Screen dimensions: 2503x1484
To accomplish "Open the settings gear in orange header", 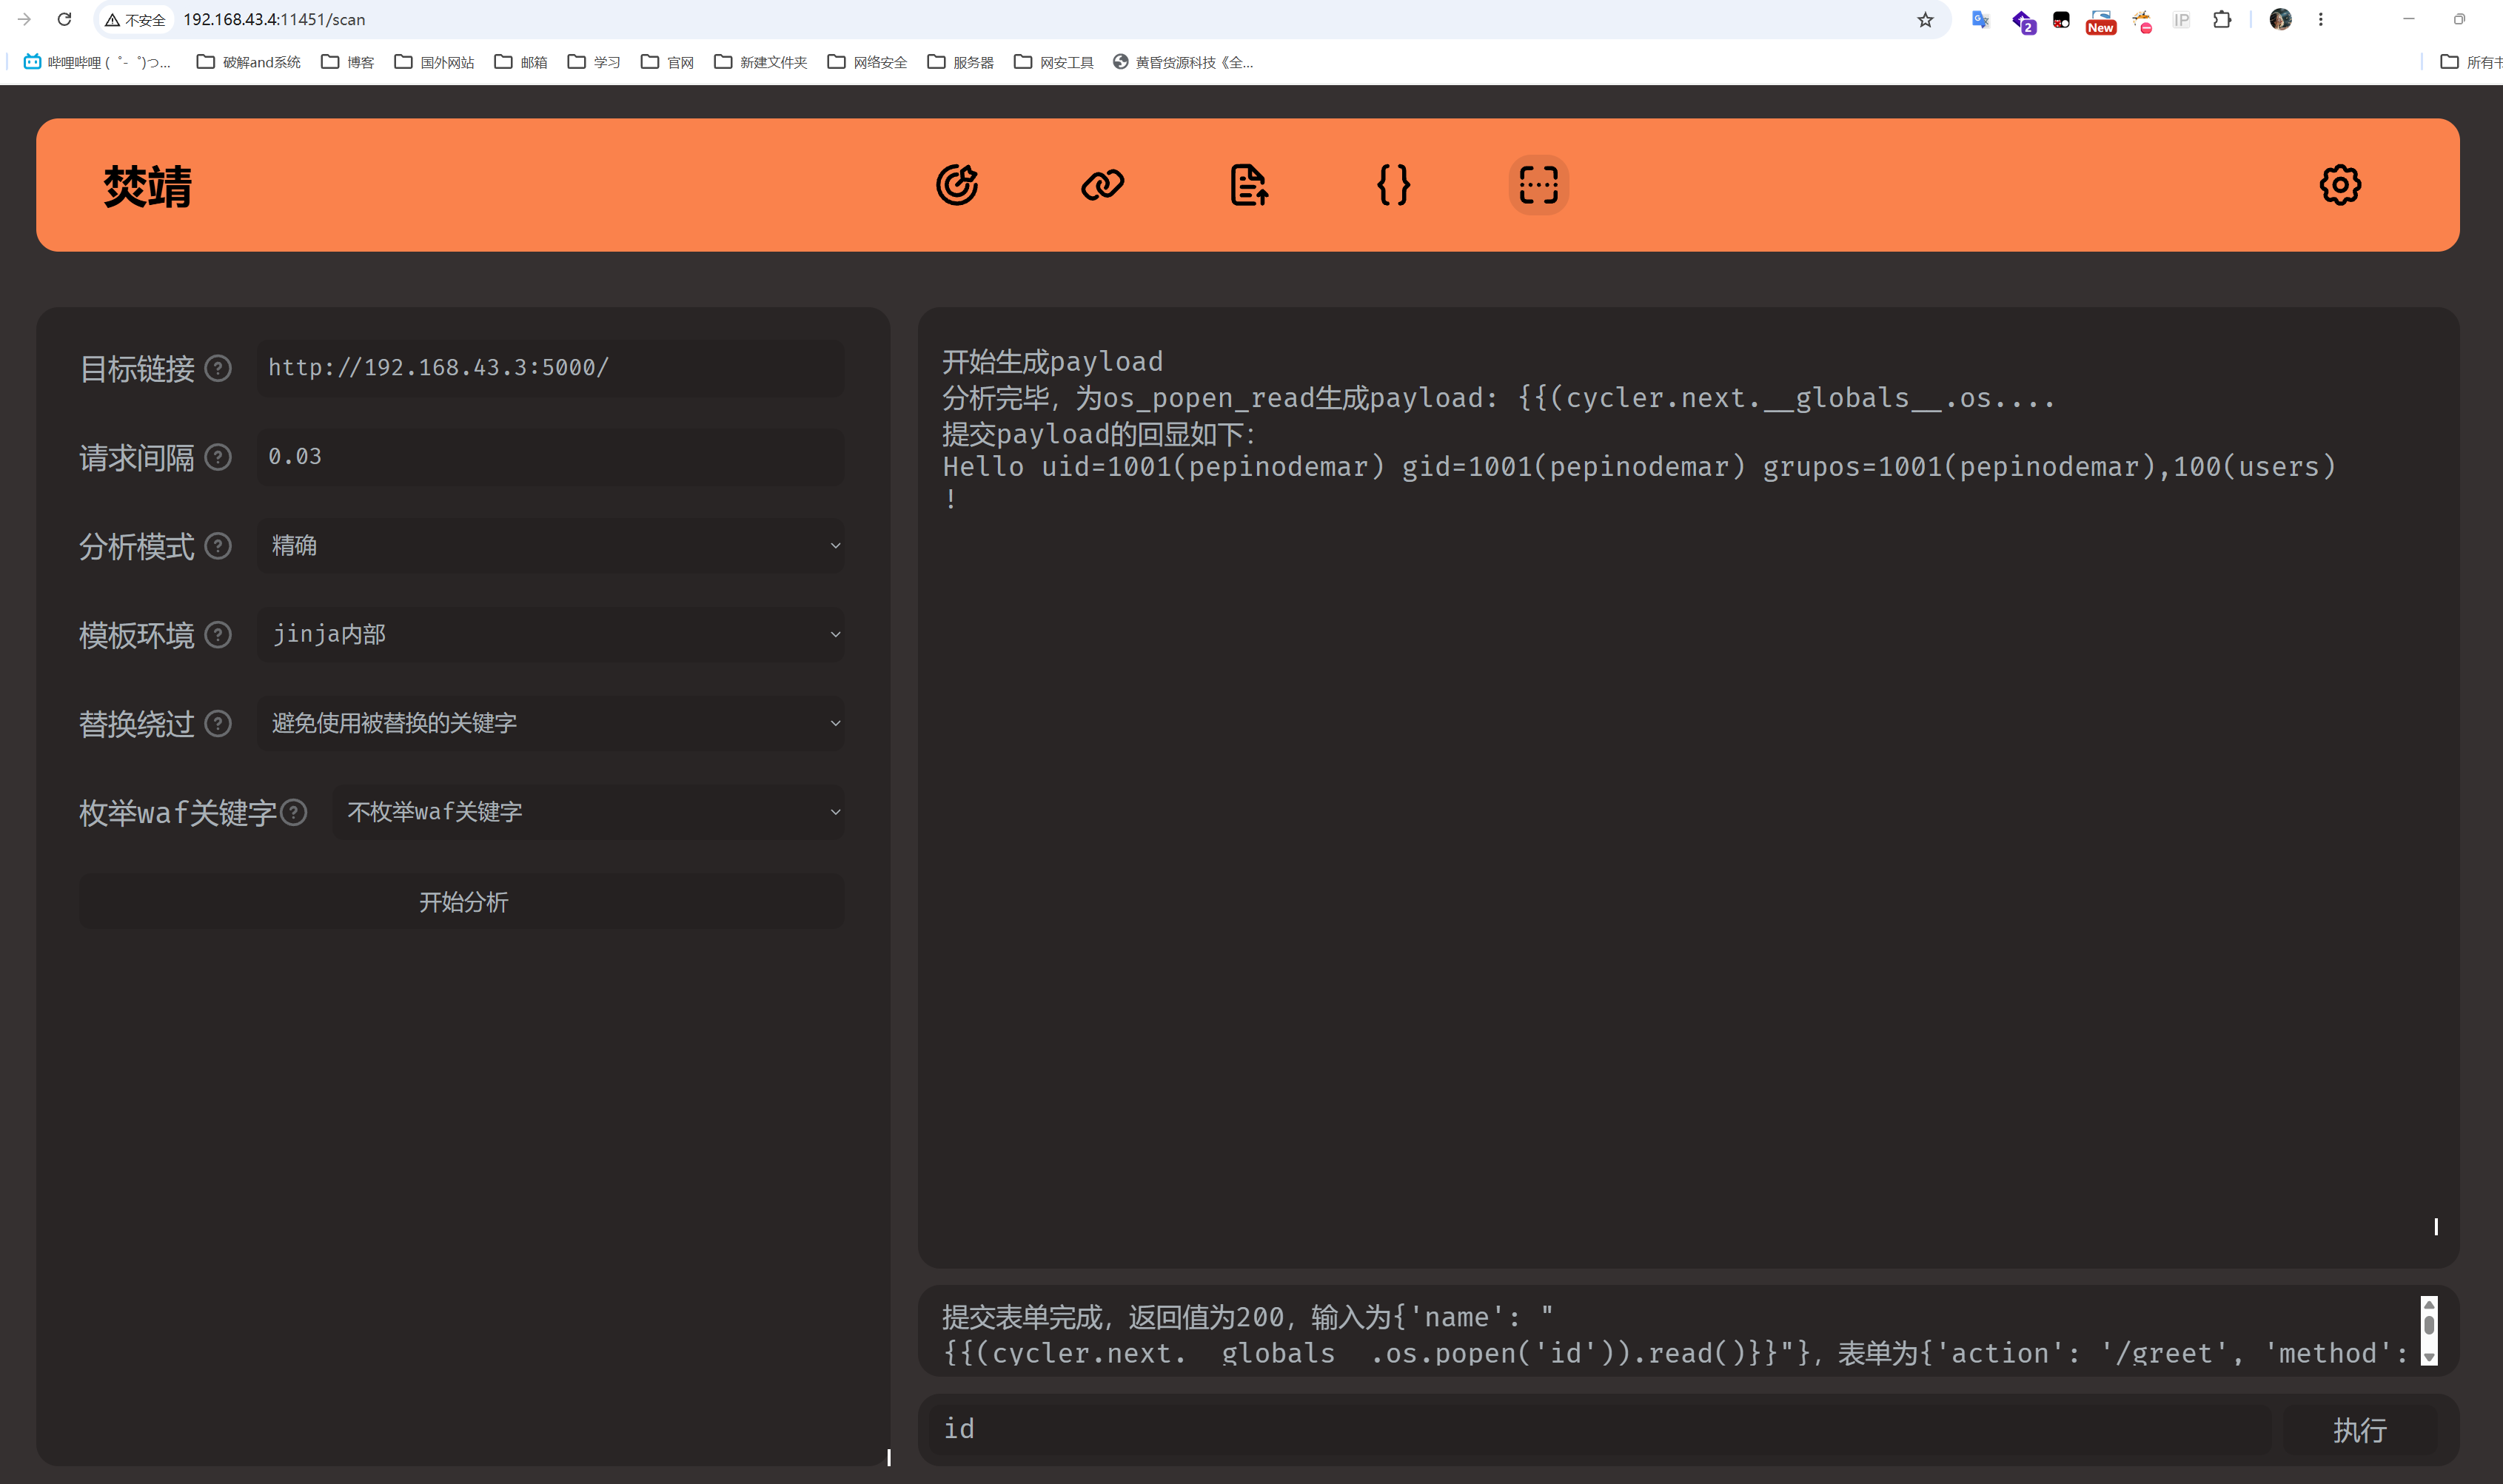I will click(x=2339, y=185).
